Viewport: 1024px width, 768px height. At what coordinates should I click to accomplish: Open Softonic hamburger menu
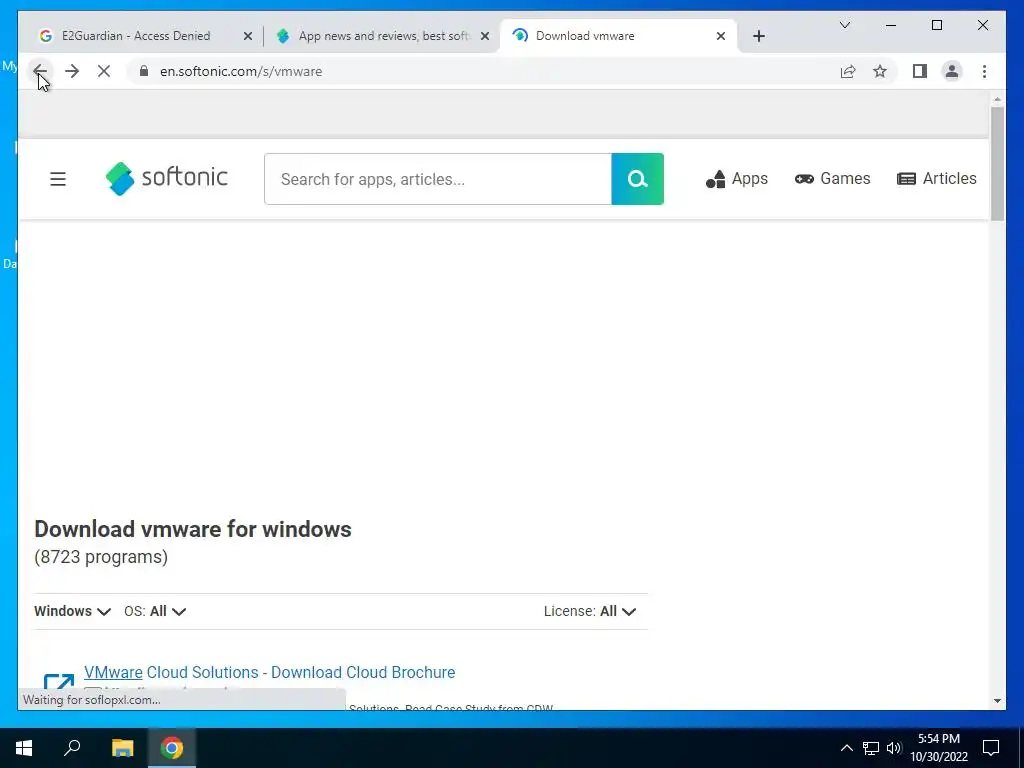(x=58, y=179)
